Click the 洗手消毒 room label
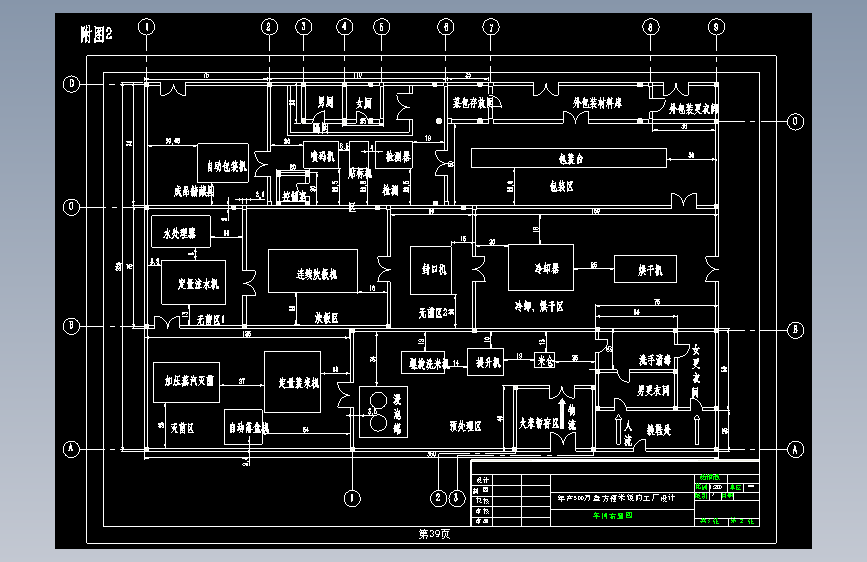Viewport: 867px width, 562px height. (655, 361)
